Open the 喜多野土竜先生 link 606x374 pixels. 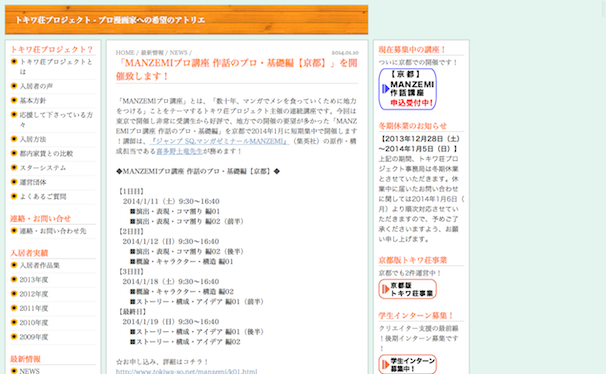[x=179, y=151]
